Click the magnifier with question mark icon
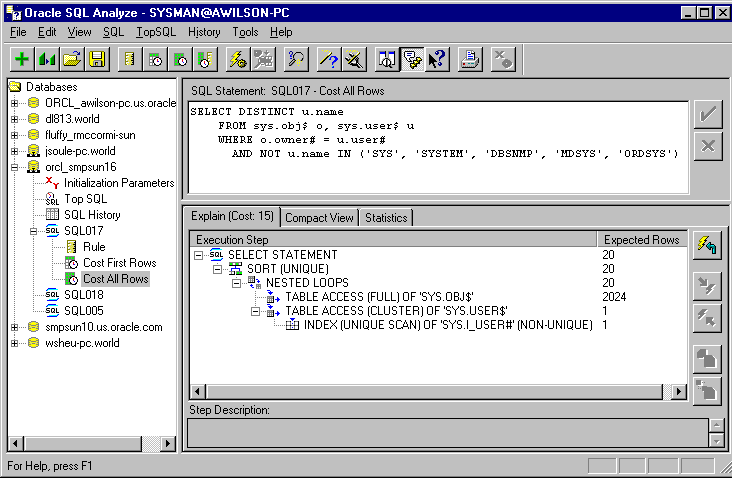 point(296,59)
